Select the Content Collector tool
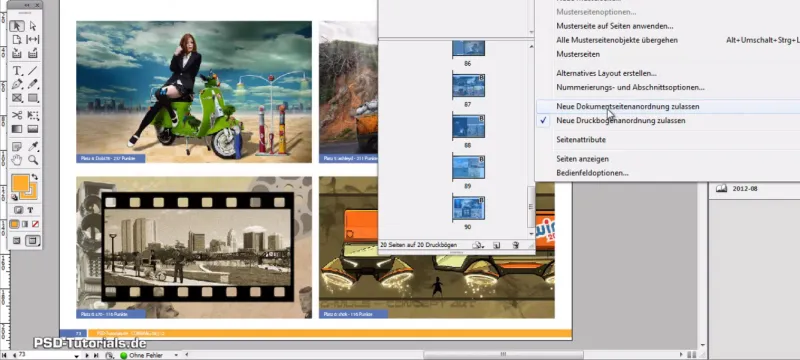The image size is (800, 360). click(x=17, y=53)
